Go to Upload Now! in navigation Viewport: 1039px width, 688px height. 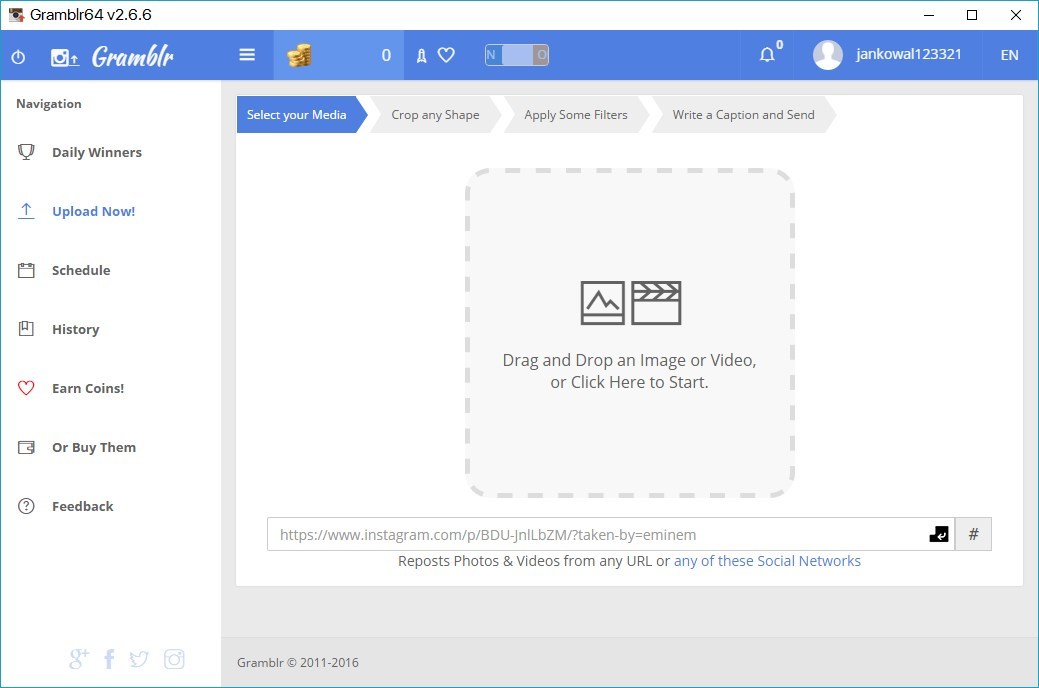coord(93,211)
